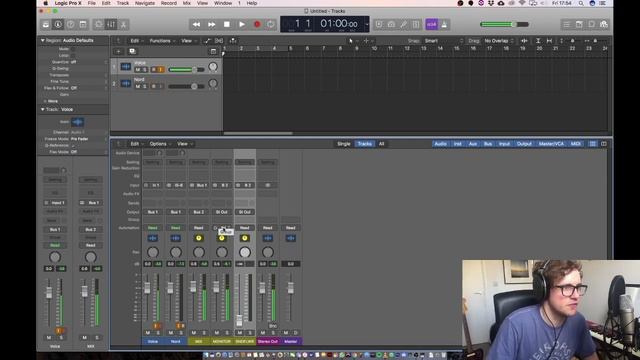Screen dimensions: 640x360
Task: Show Automation in Tracks area toolbar
Action: pyautogui.click(x=207, y=41)
